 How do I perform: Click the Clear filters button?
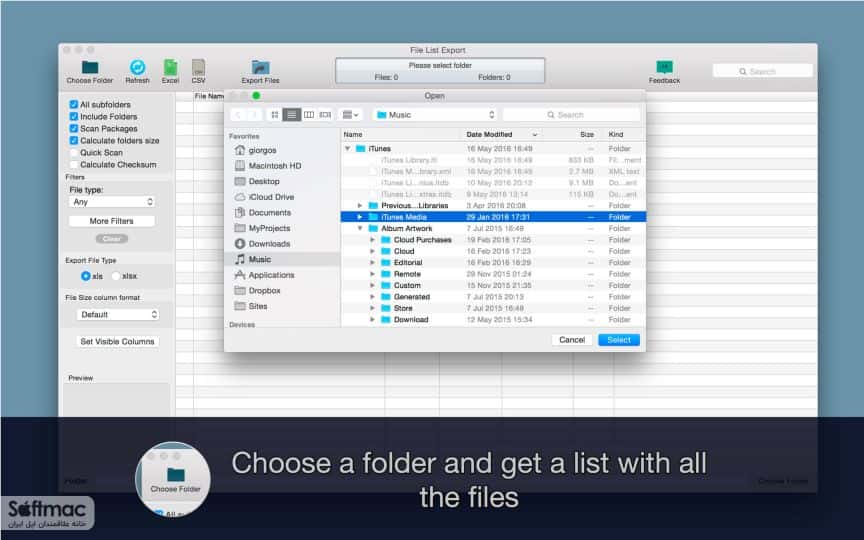pyautogui.click(x=112, y=239)
